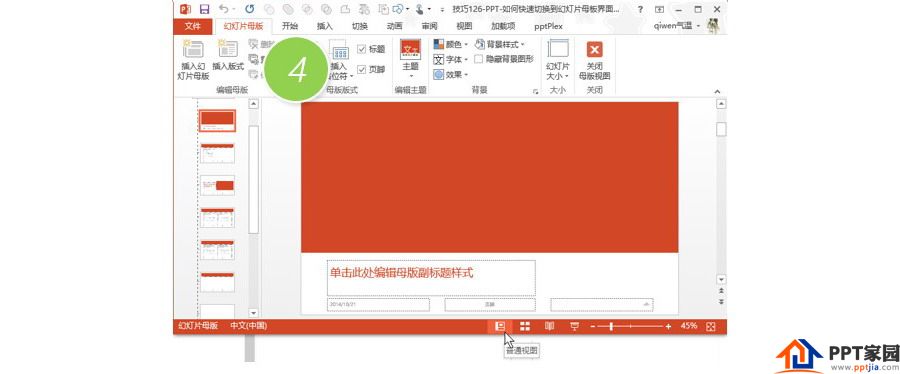Toggle the 标题 (Title) checkbox
Screen dimensions: 900x374
tap(362, 49)
